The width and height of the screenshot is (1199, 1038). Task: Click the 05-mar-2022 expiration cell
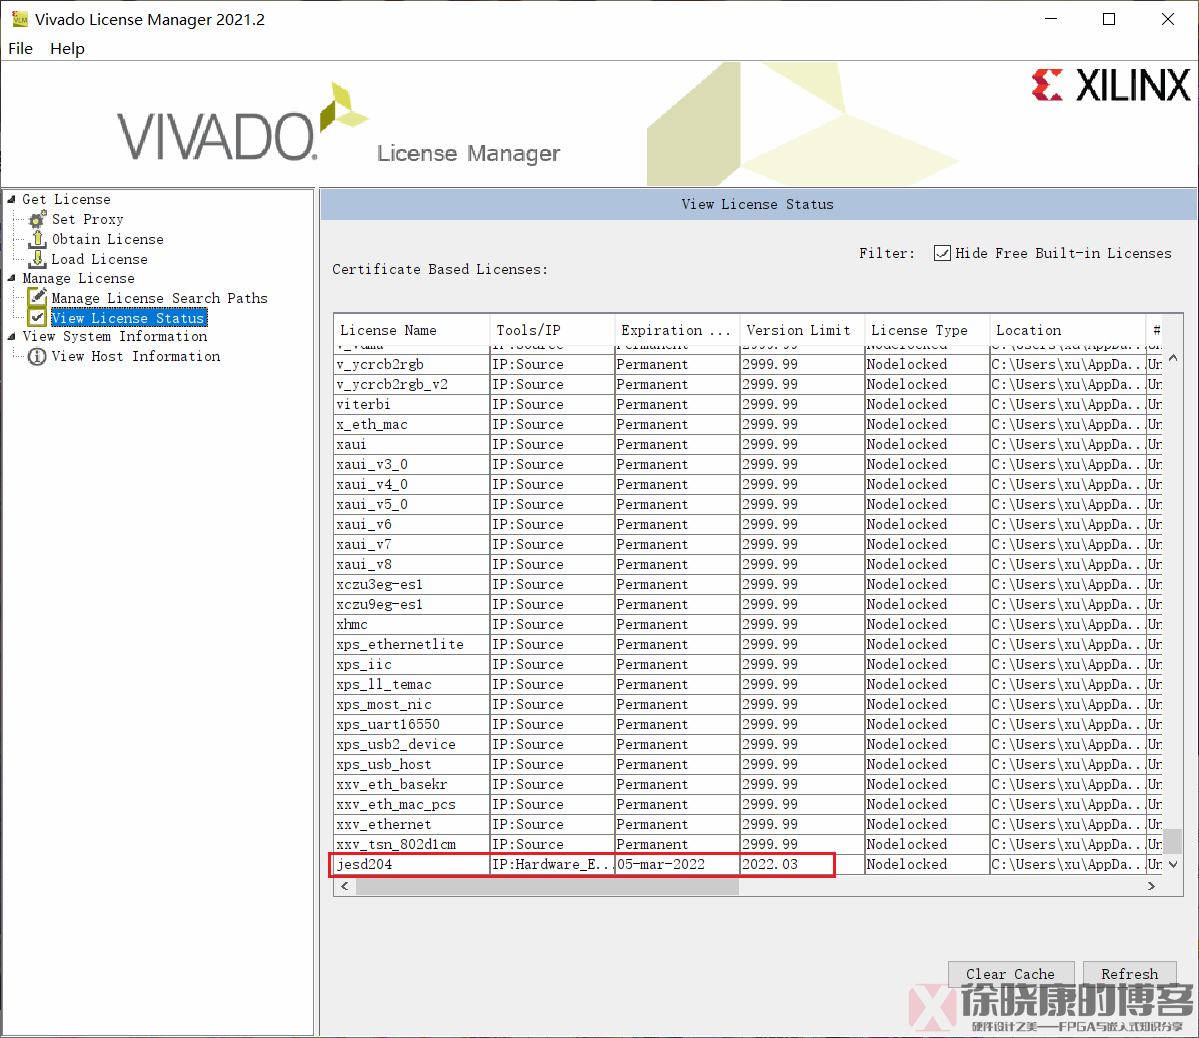click(677, 864)
